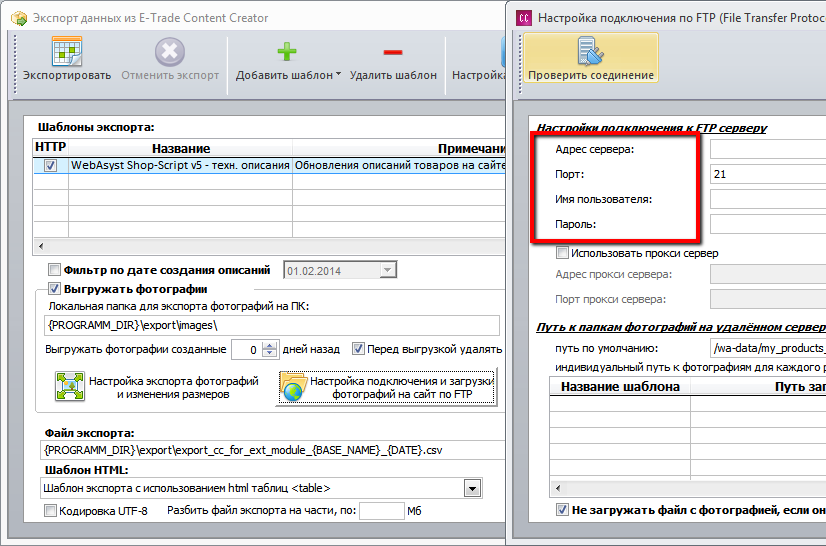Image resolution: width=826 pixels, height=546 pixels.
Task: Click the Адрес сервера input field
Action: click(x=768, y=149)
